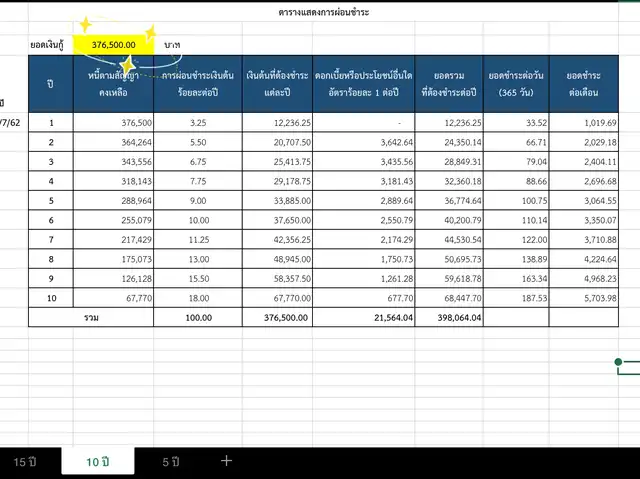The width and height of the screenshot is (640, 479).
Task: Click the "ยอดชำระต่อวัน (365 วัน)" header
Action: [515, 83]
